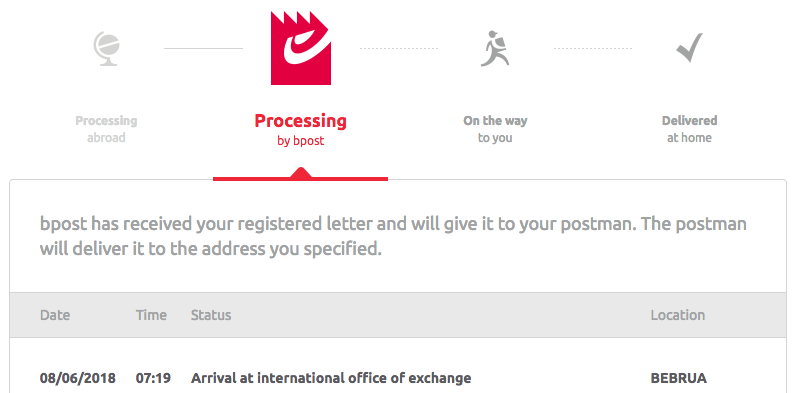This screenshot has width=794, height=393.
Task: Click the red triangle active step indicator
Action: (301, 173)
